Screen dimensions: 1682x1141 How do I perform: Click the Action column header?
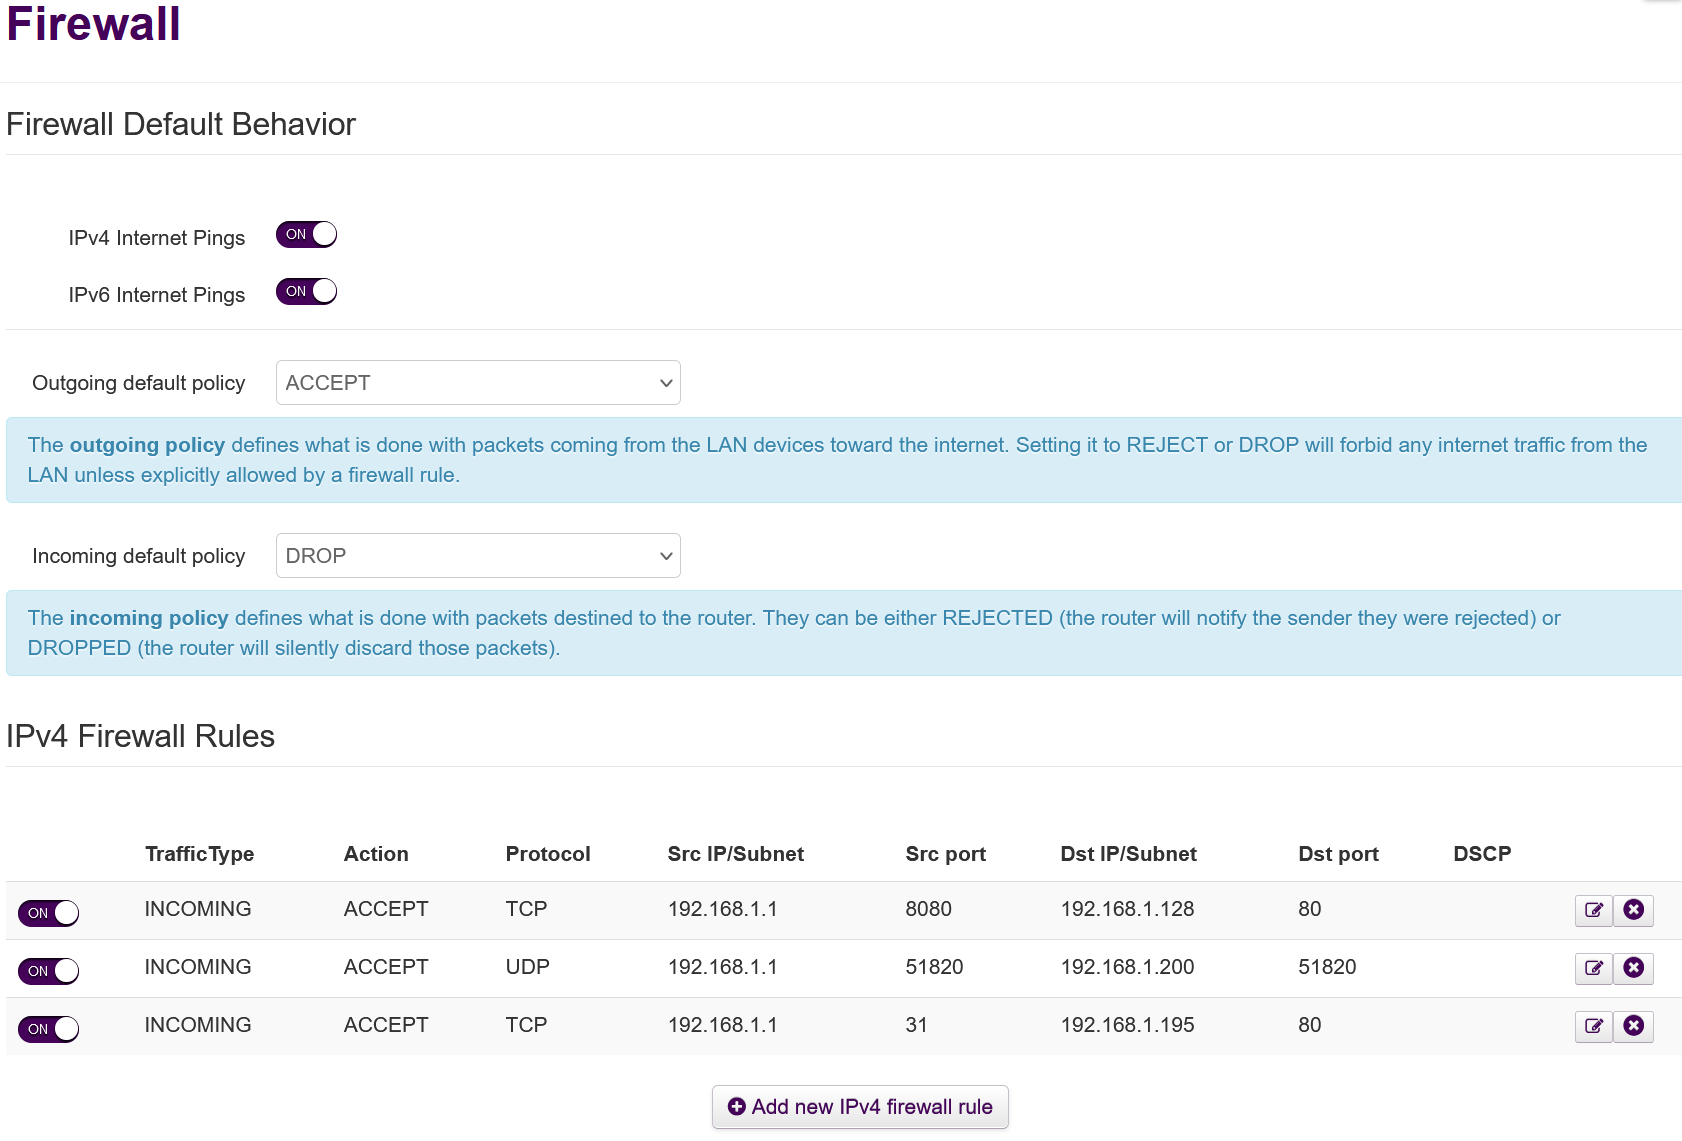click(x=376, y=854)
